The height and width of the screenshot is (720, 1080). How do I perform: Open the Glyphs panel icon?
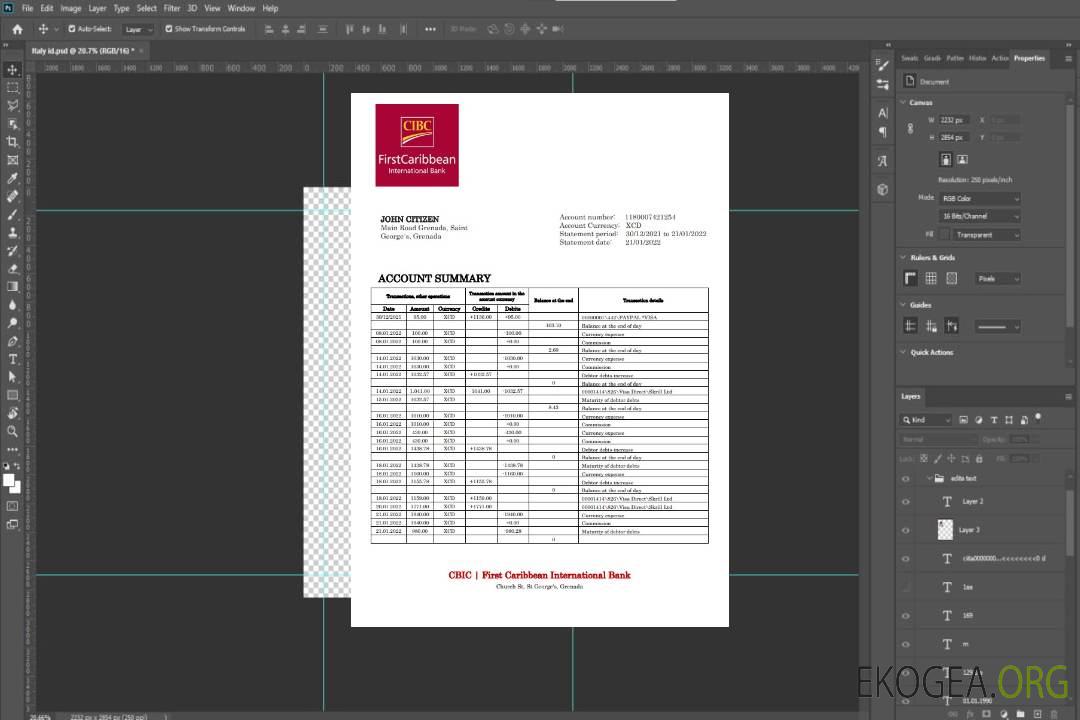[x=883, y=161]
